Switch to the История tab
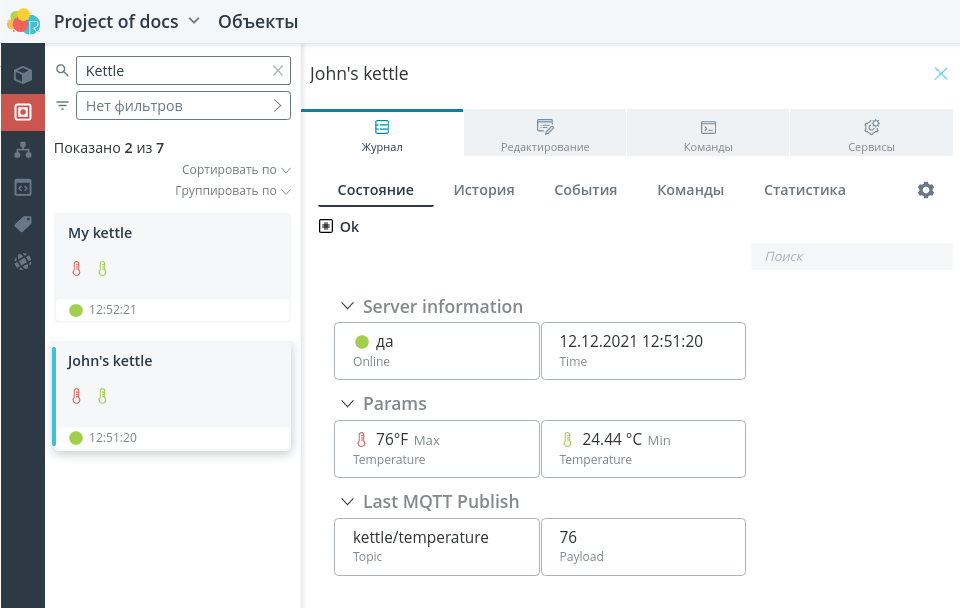Image resolution: width=960 pixels, height=608 pixels. (x=484, y=190)
